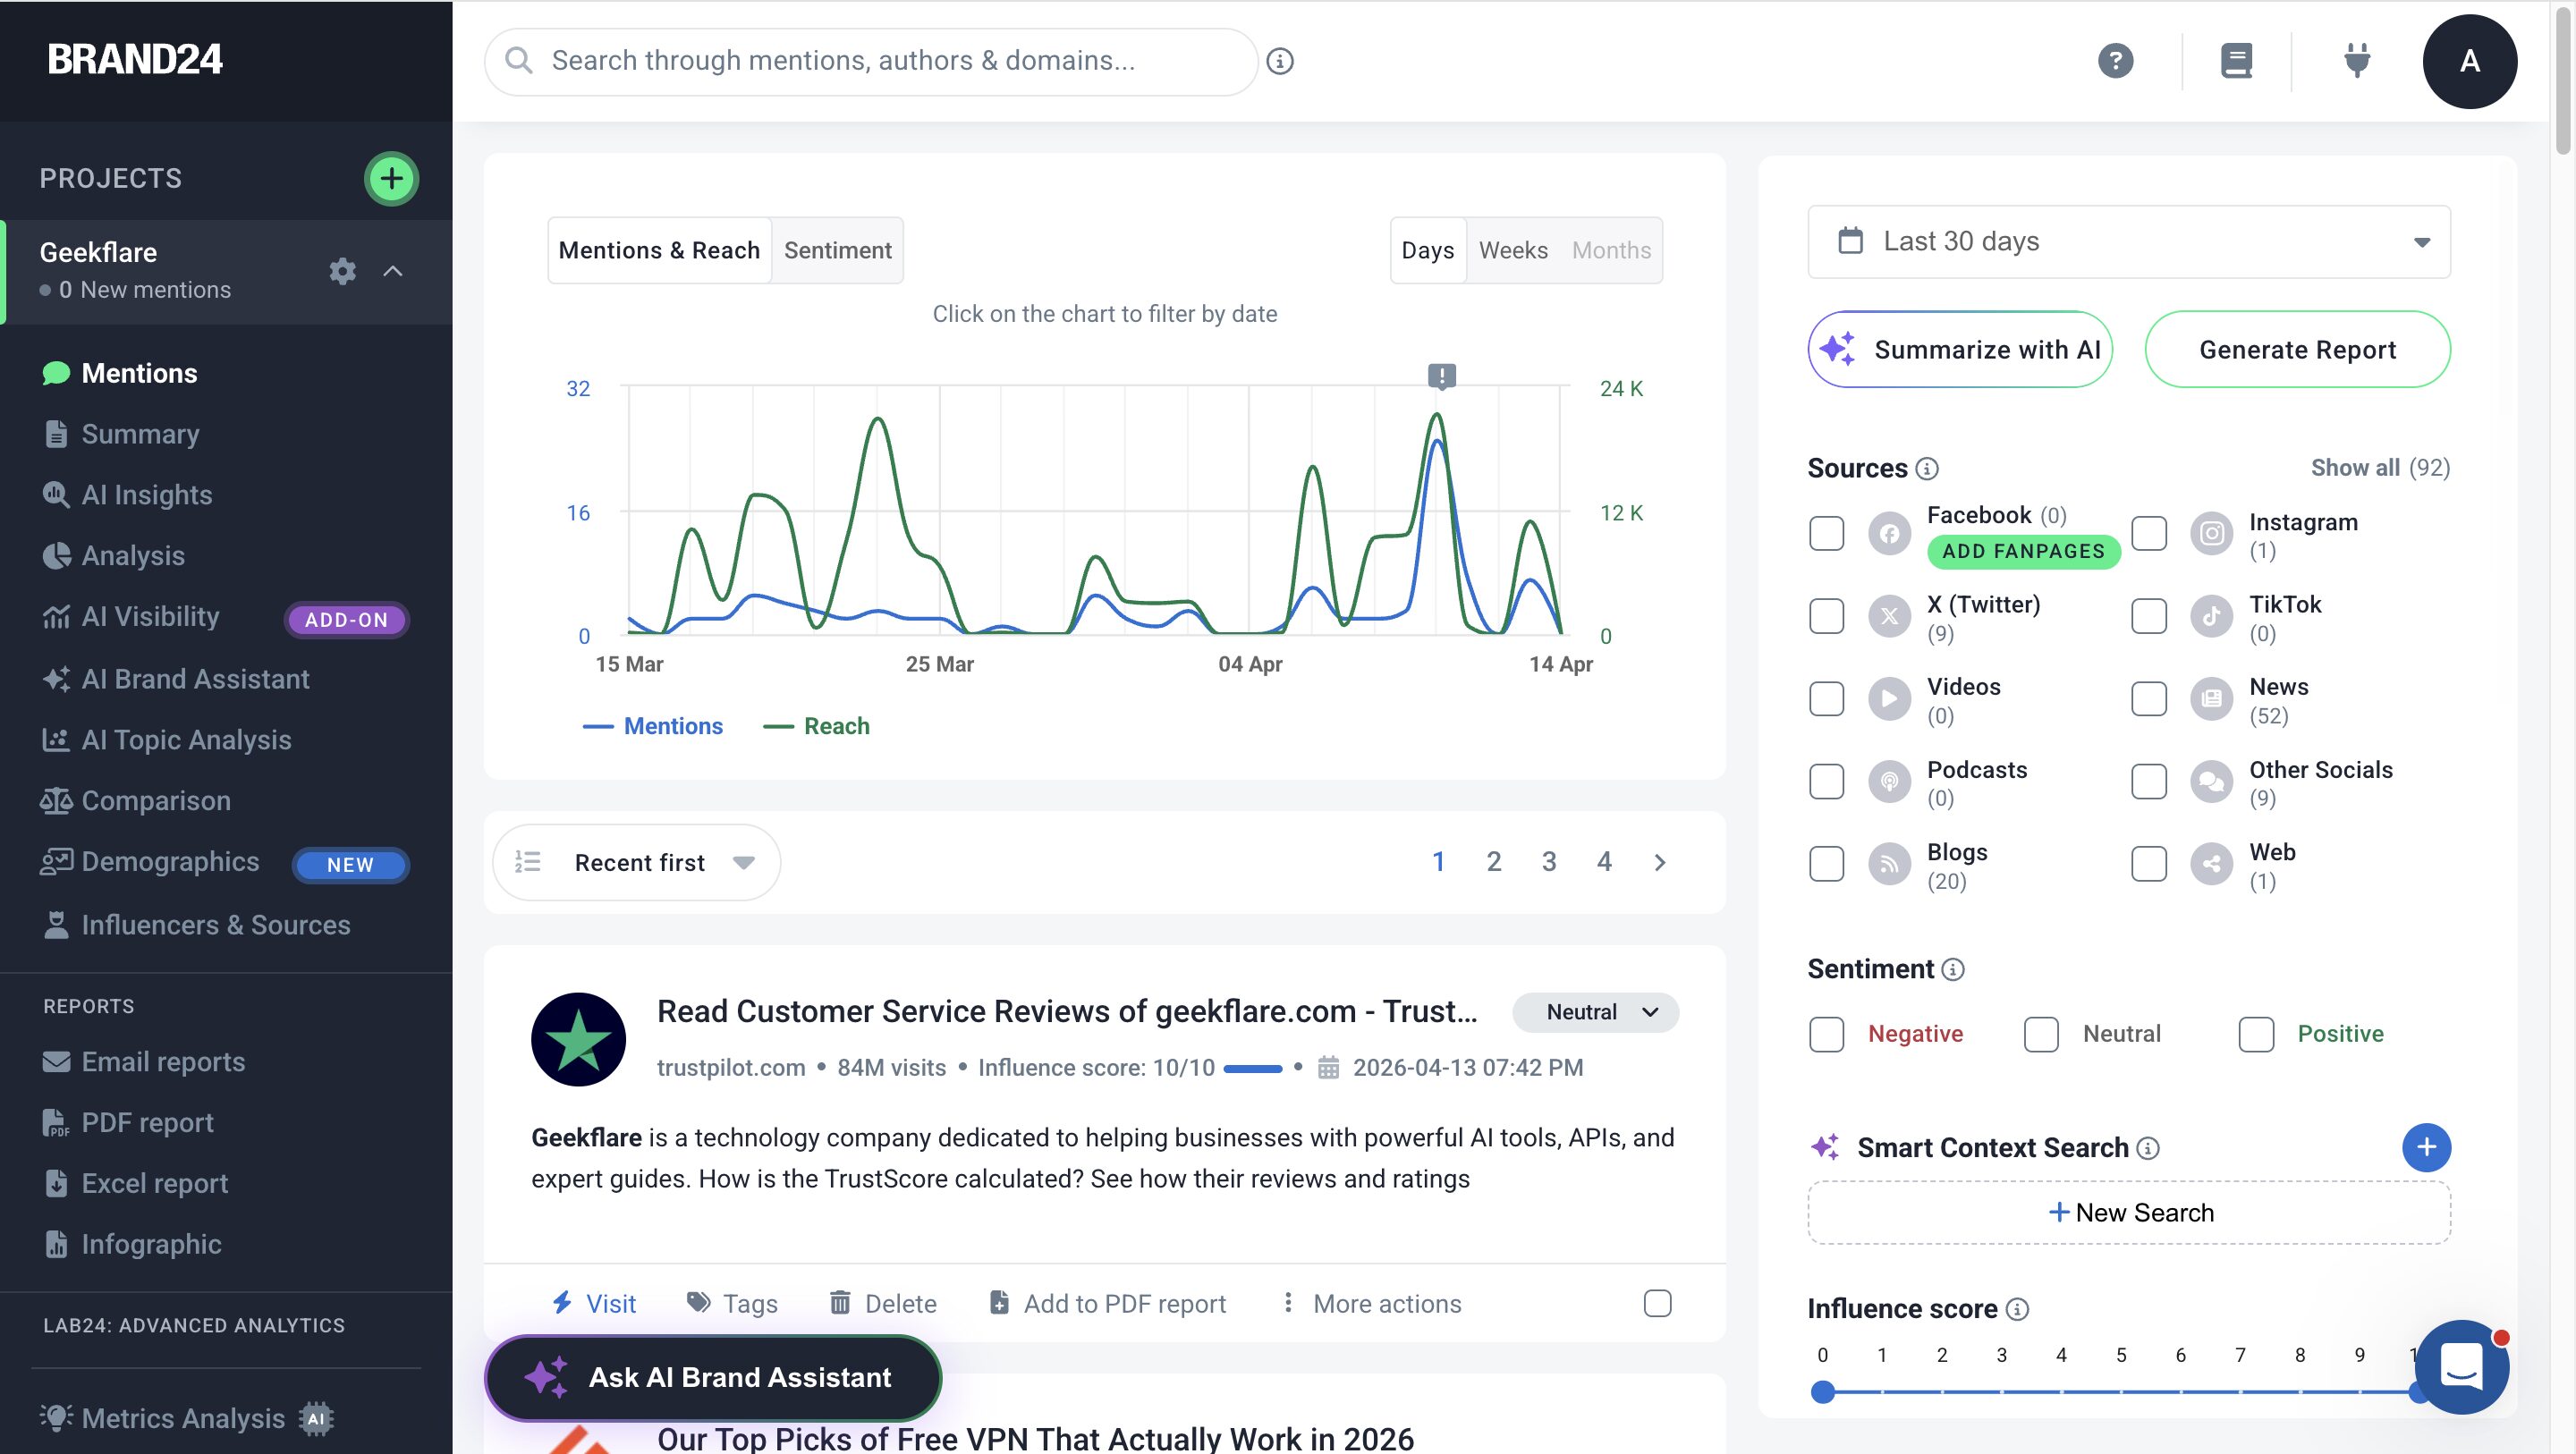Tick the Negative sentiment checkbox
Image resolution: width=2576 pixels, height=1454 pixels.
(x=1826, y=1034)
